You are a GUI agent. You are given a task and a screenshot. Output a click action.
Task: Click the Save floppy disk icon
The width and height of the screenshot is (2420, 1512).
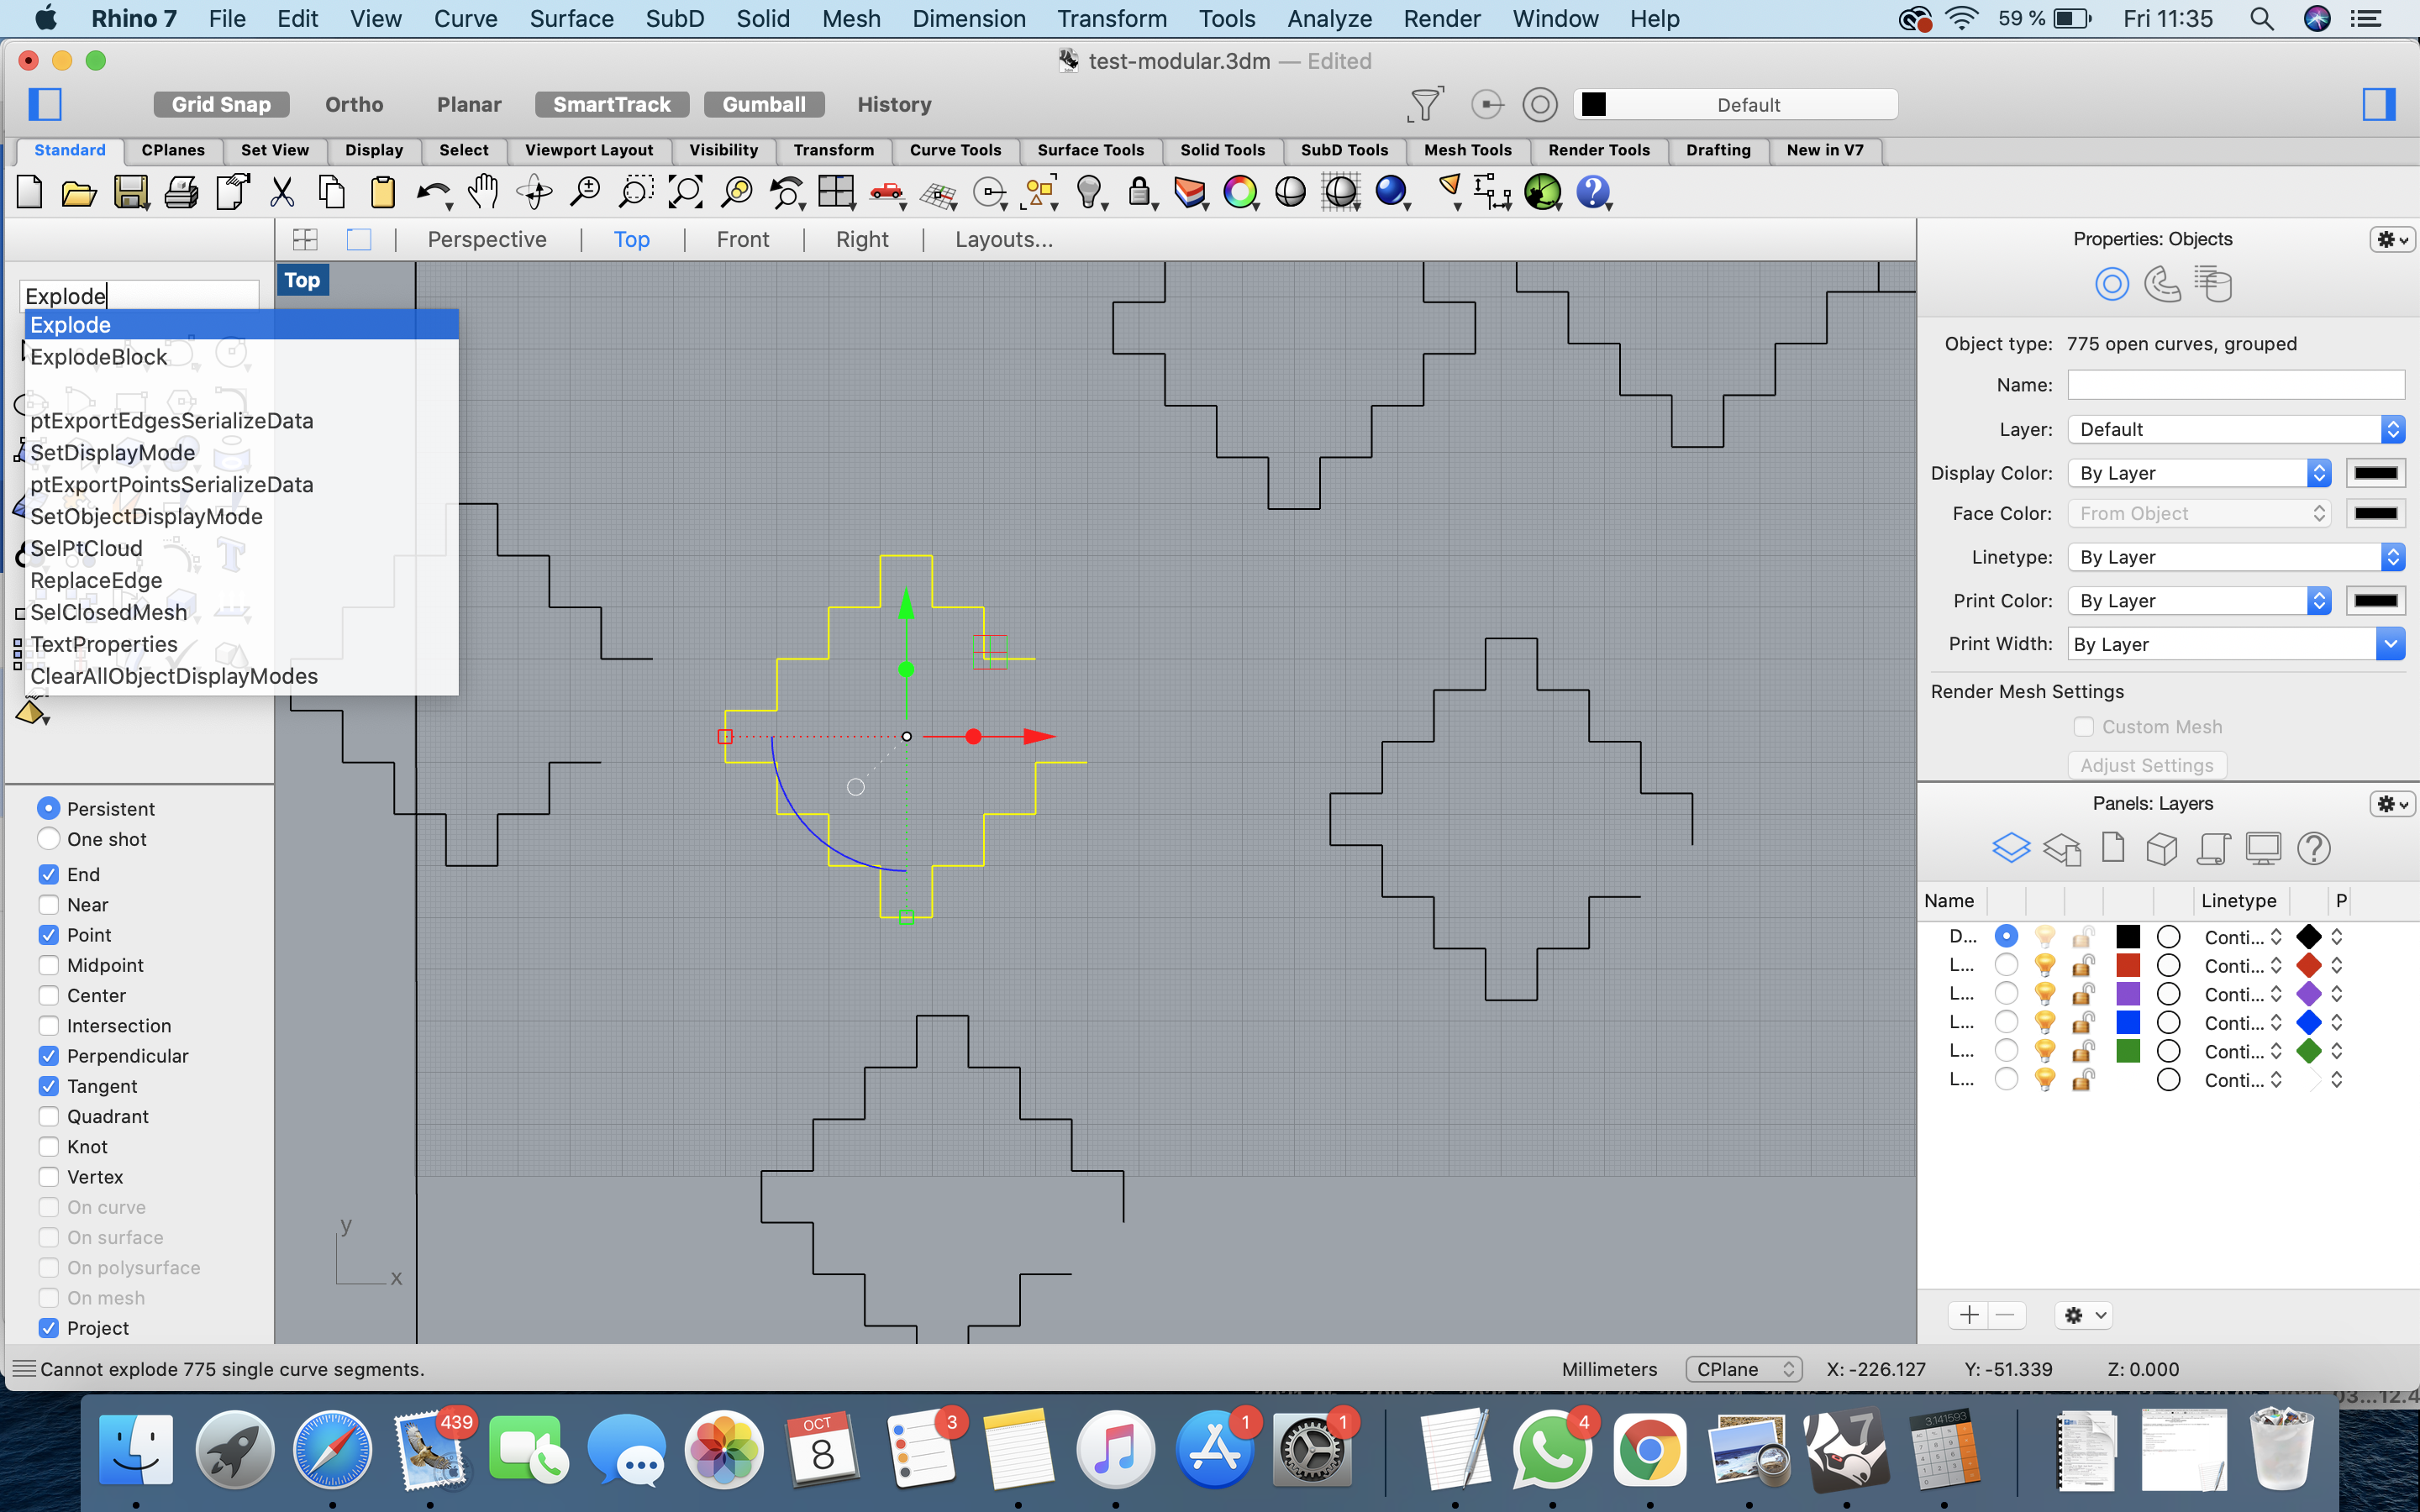point(130,191)
